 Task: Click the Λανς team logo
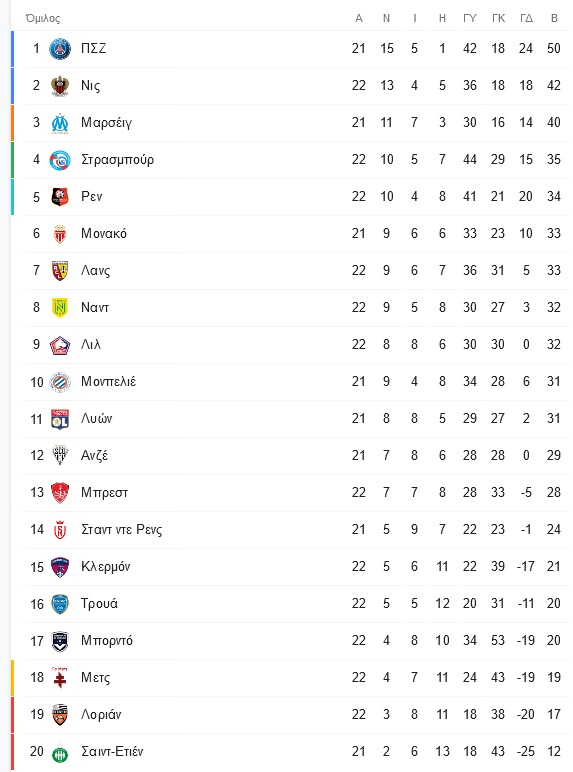pyautogui.click(x=60, y=271)
